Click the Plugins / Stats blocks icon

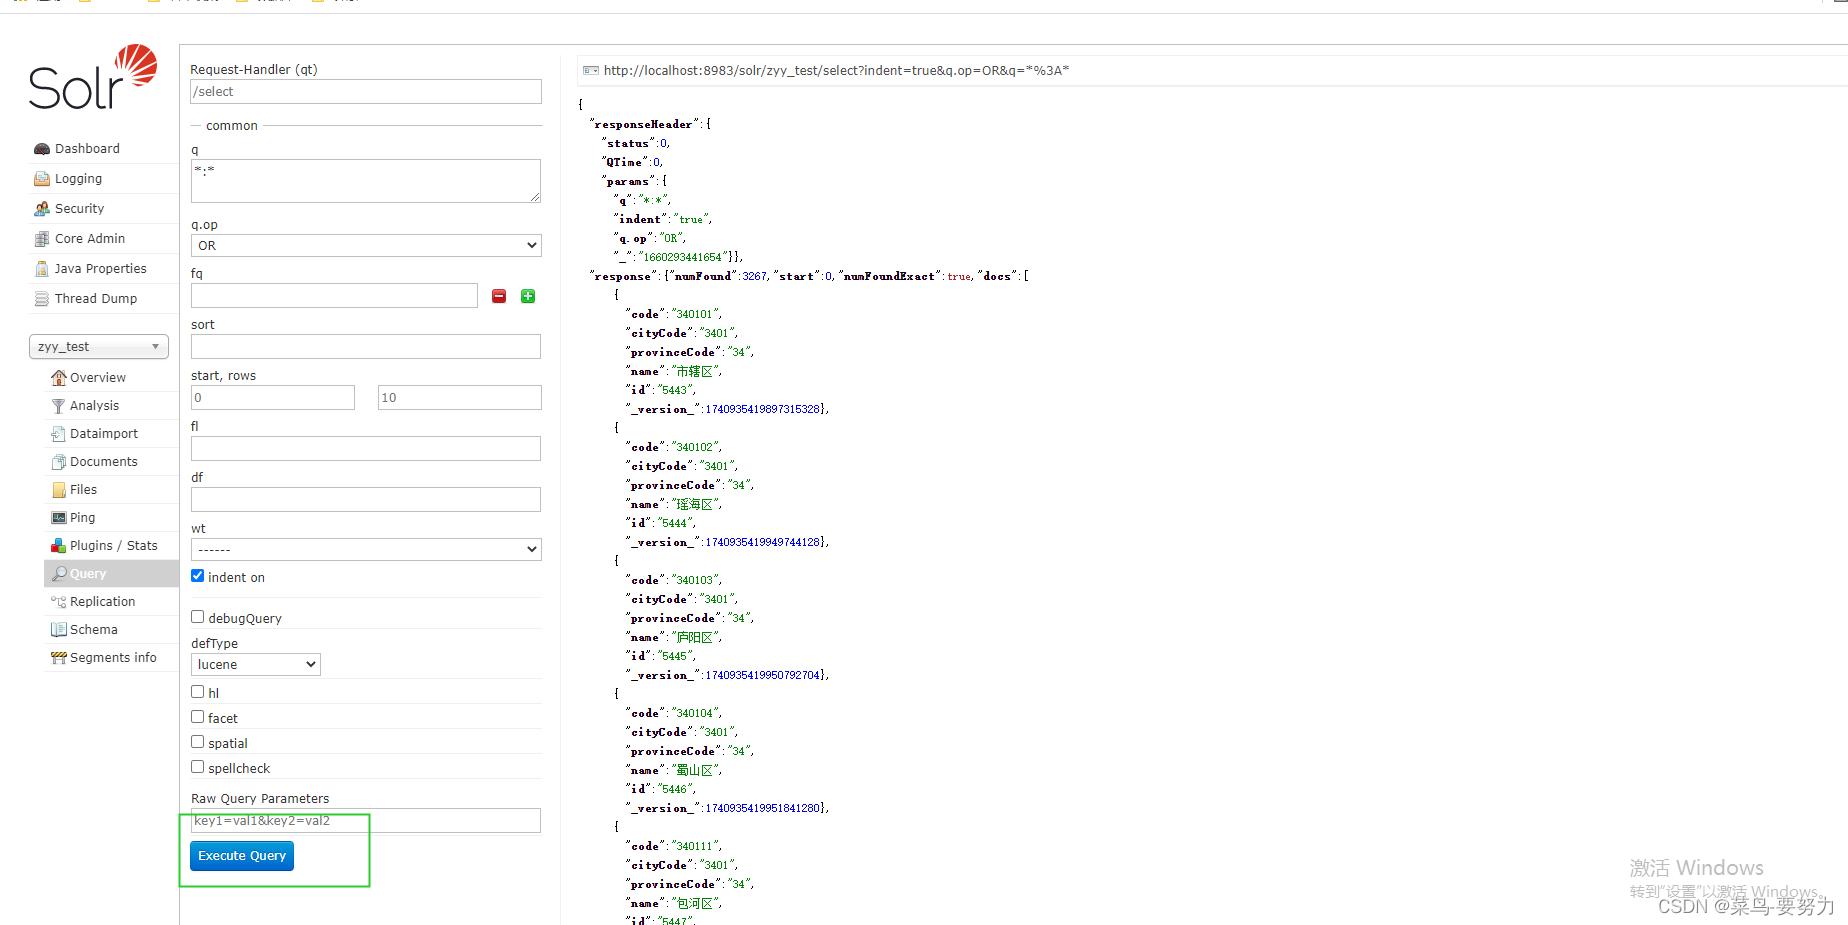(x=59, y=546)
